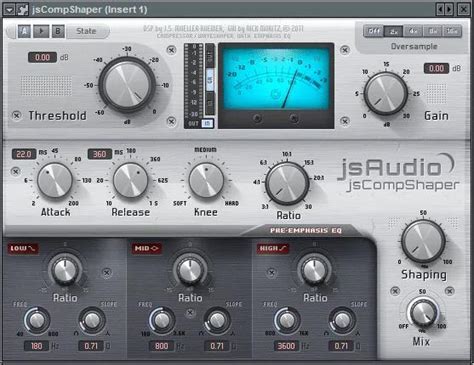Switch level meter to OUT
The image size is (474, 365).
pyautogui.click(x=193, y=124)
